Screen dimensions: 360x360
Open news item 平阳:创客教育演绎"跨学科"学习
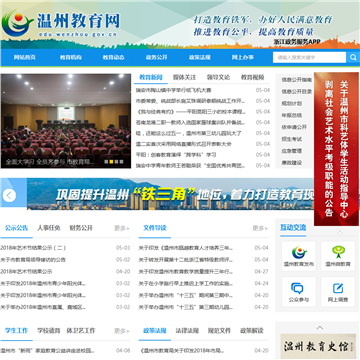(x=176, y=155)
